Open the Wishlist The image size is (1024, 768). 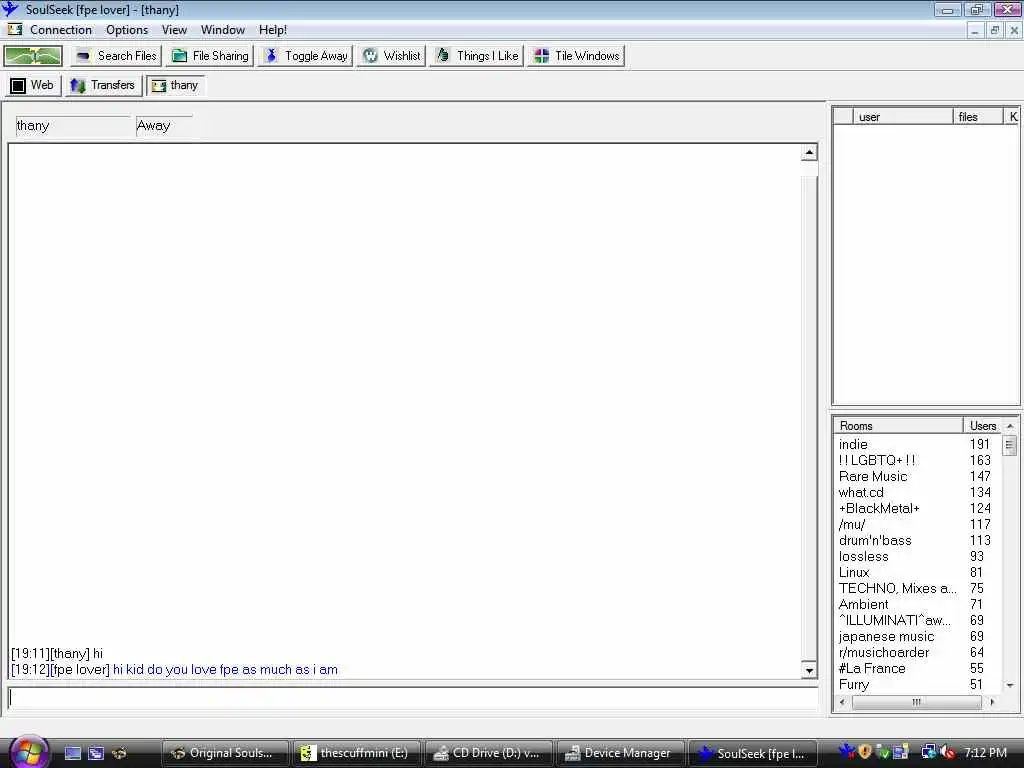(x=392, y=56)
